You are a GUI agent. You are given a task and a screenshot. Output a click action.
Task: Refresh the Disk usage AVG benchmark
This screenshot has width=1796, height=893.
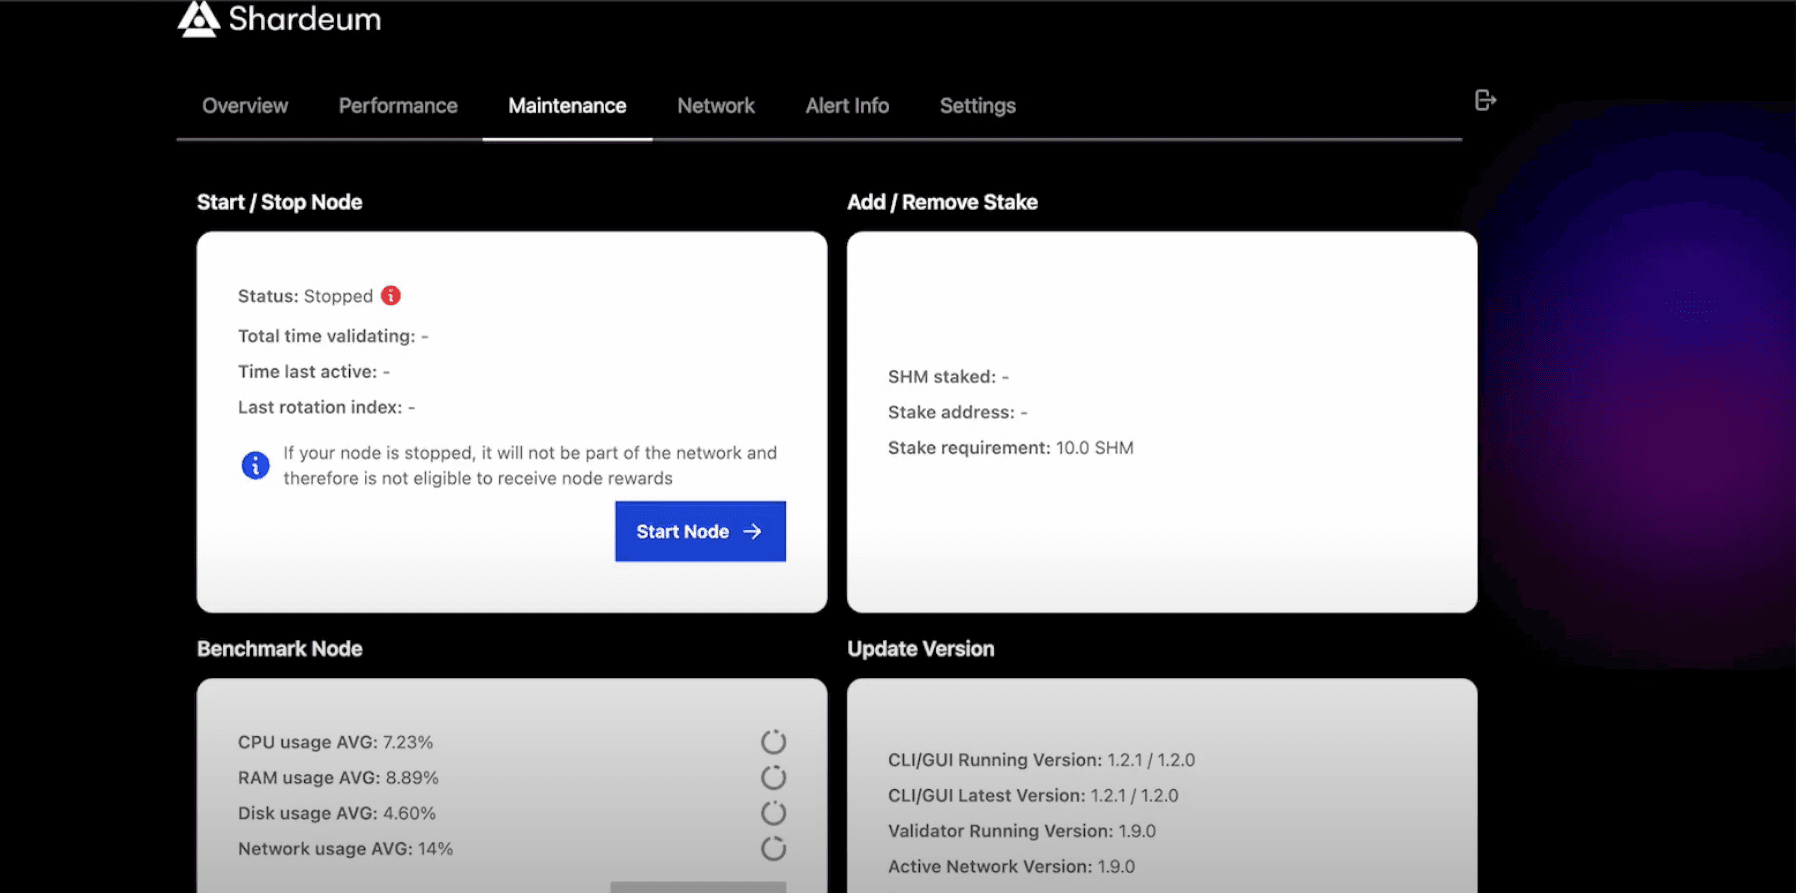coord(773,813)
